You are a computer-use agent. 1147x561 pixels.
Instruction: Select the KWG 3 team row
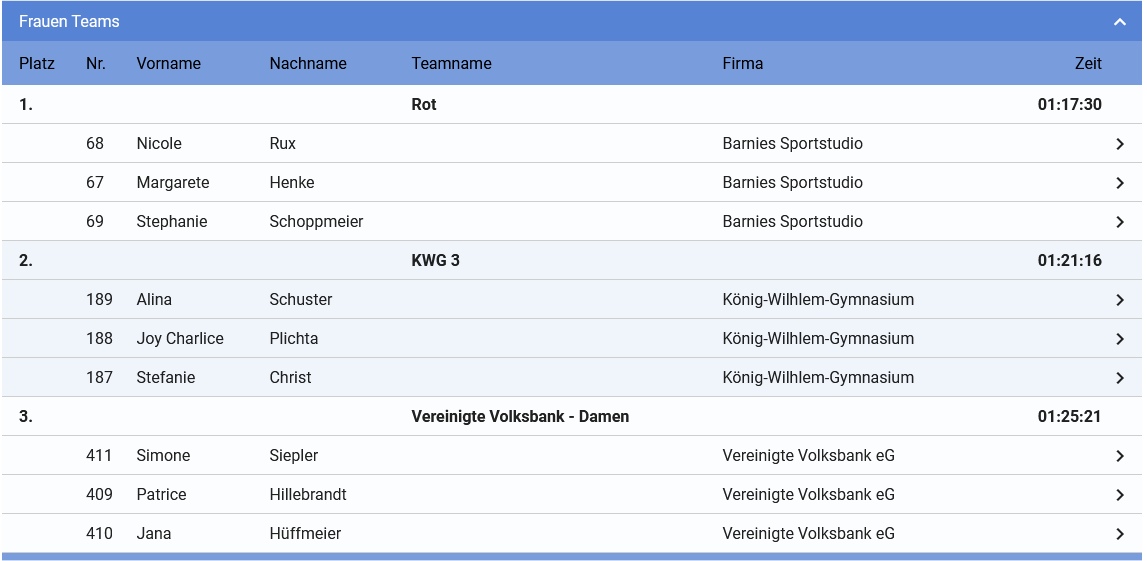tap(571, 260)
